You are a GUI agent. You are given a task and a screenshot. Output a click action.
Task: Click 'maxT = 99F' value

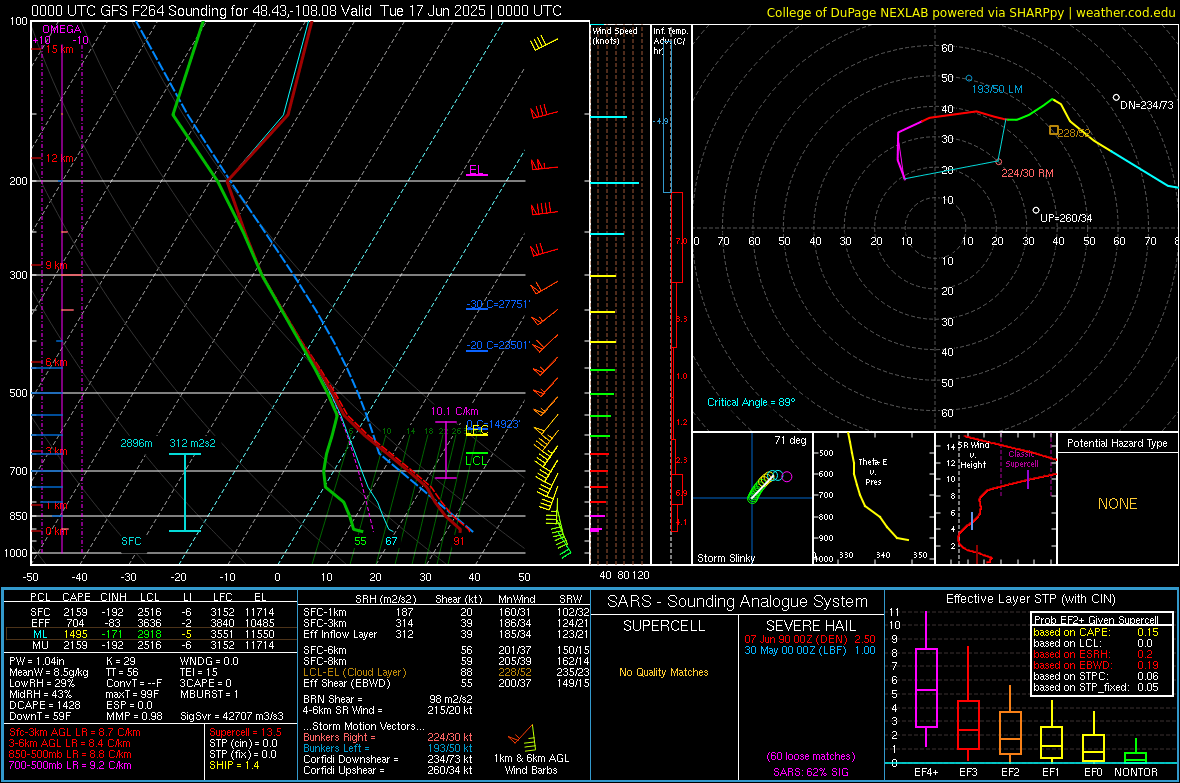(x=132, y=694)
